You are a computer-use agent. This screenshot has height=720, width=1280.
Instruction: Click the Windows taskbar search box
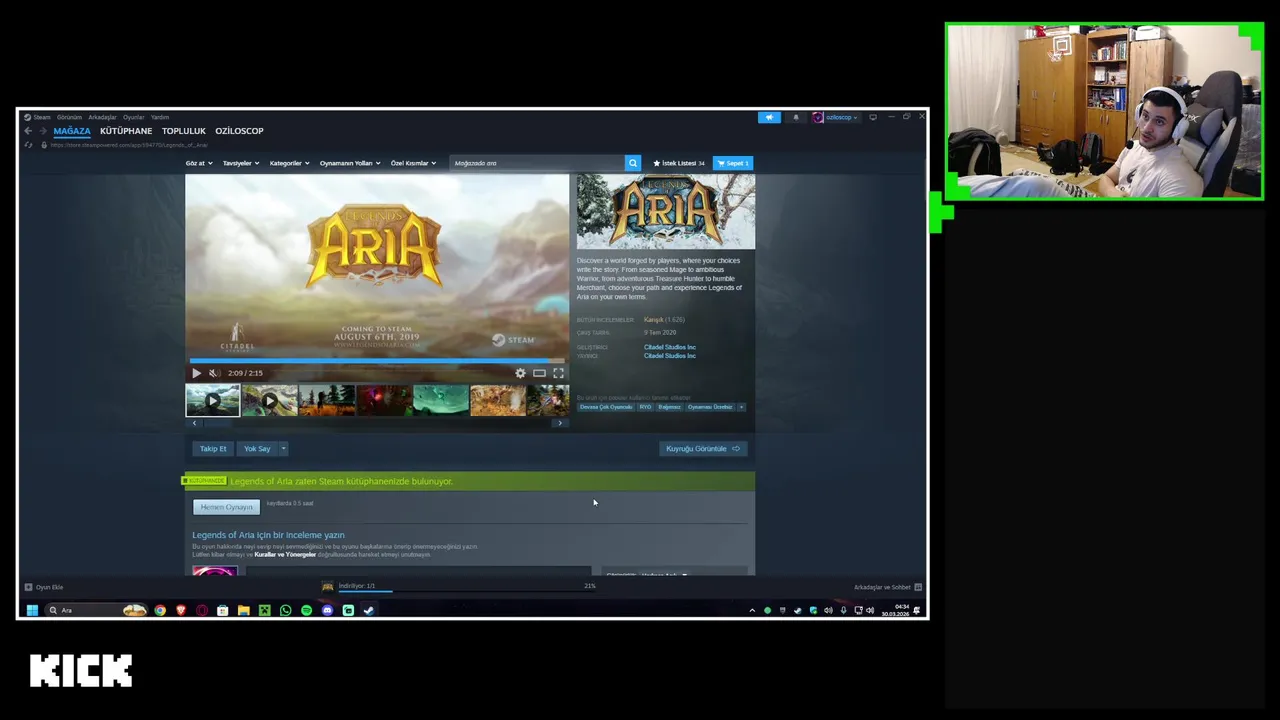tap(97, 610)
